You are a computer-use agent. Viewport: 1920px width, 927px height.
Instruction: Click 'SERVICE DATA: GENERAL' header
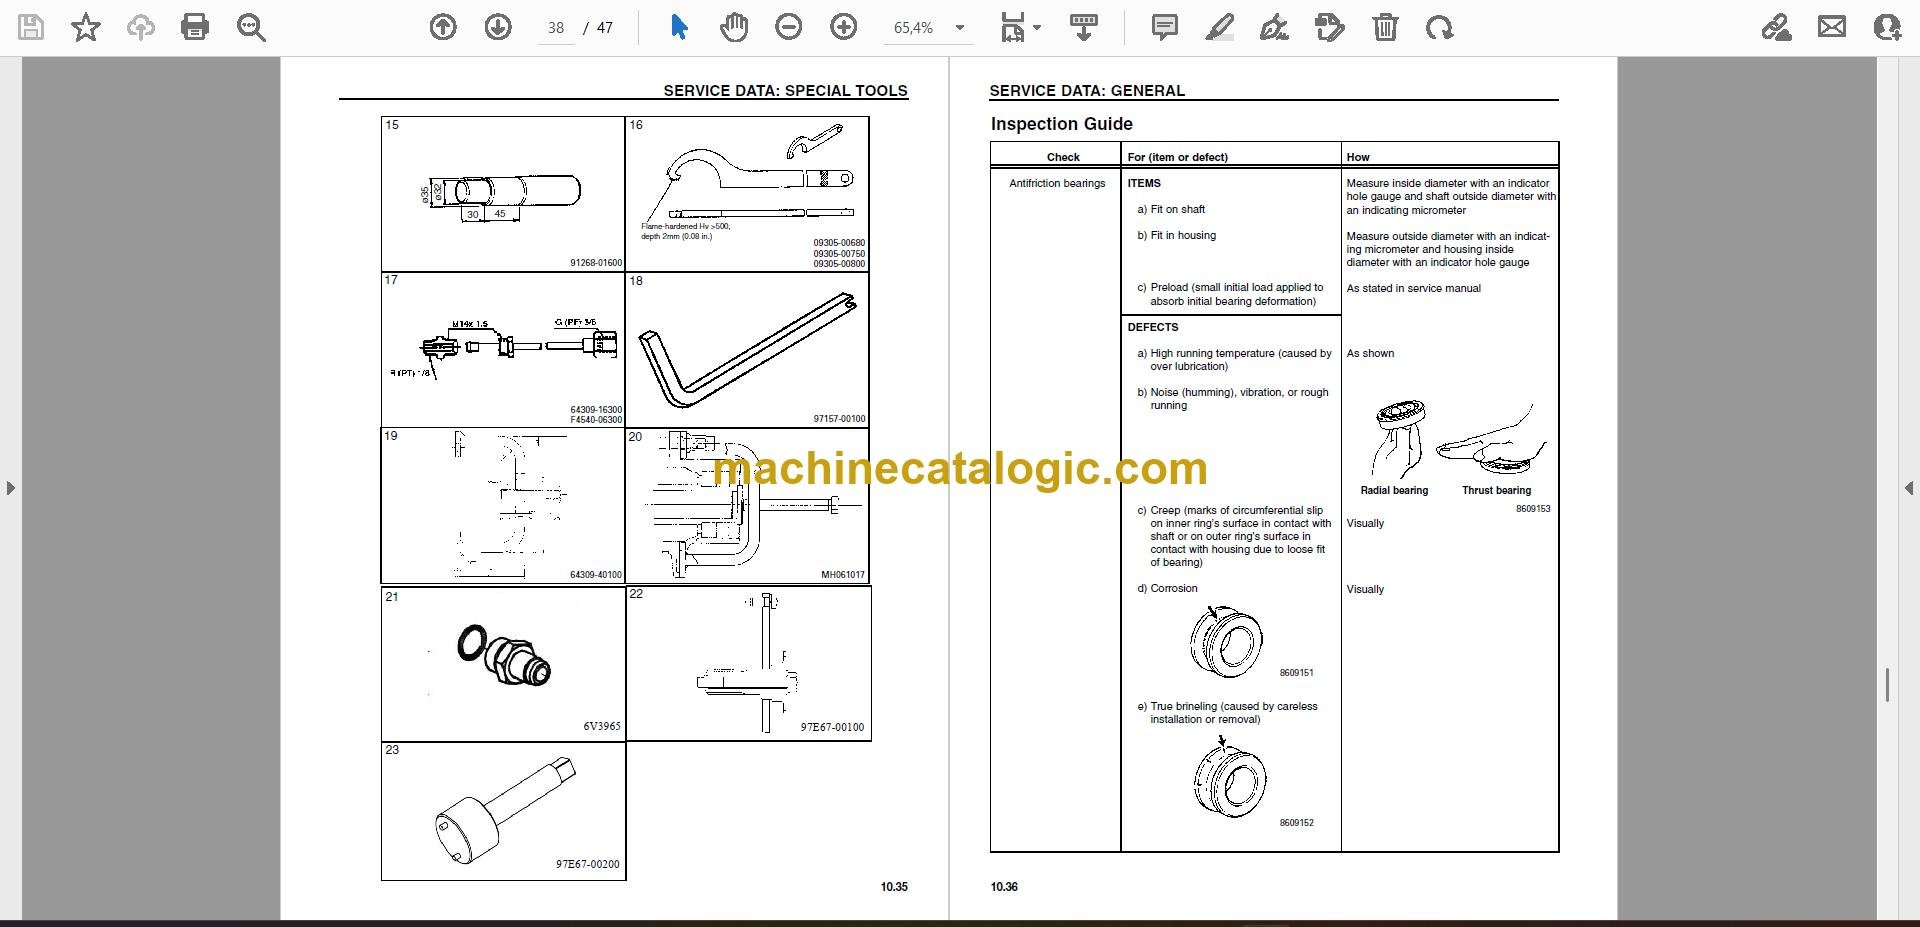[1087, 90]
